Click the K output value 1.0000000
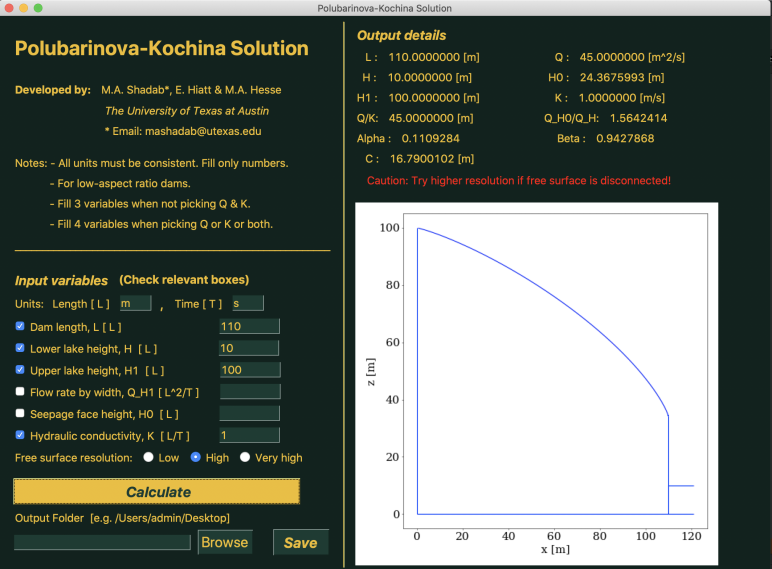772x569 pixels. pyautogui.click(x=607, y=97)
